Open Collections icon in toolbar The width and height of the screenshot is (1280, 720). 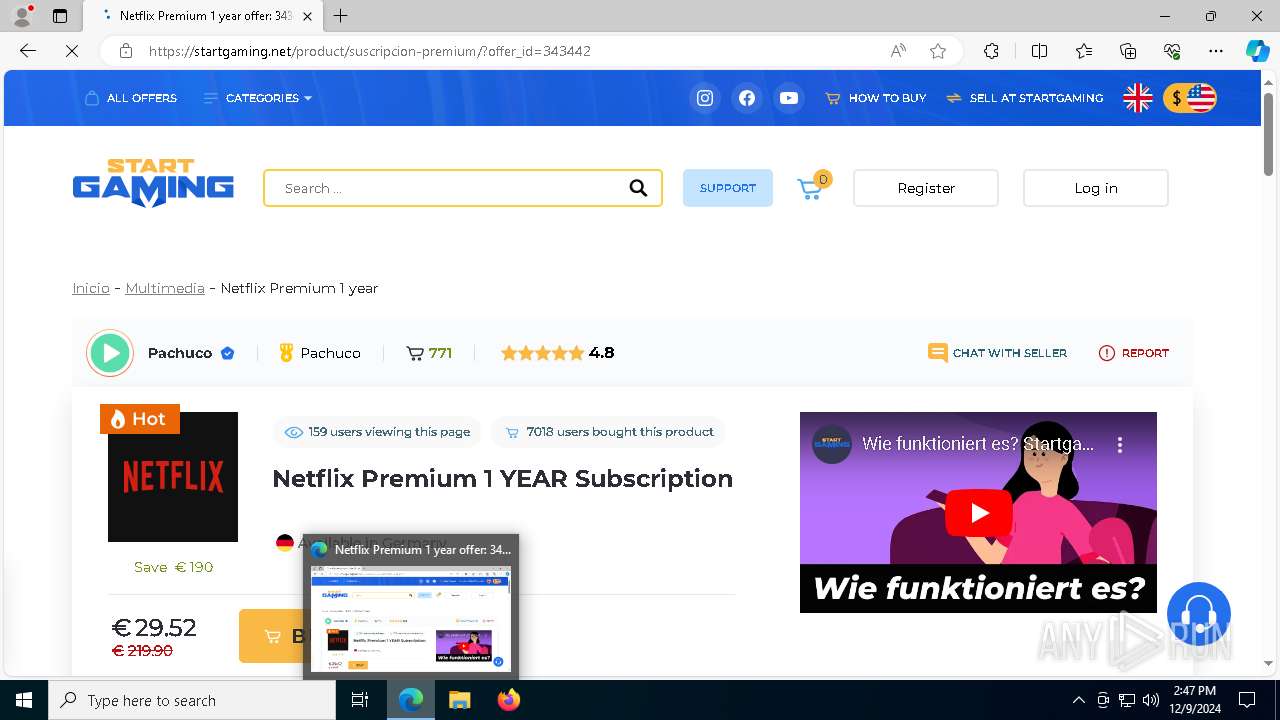1128,51
